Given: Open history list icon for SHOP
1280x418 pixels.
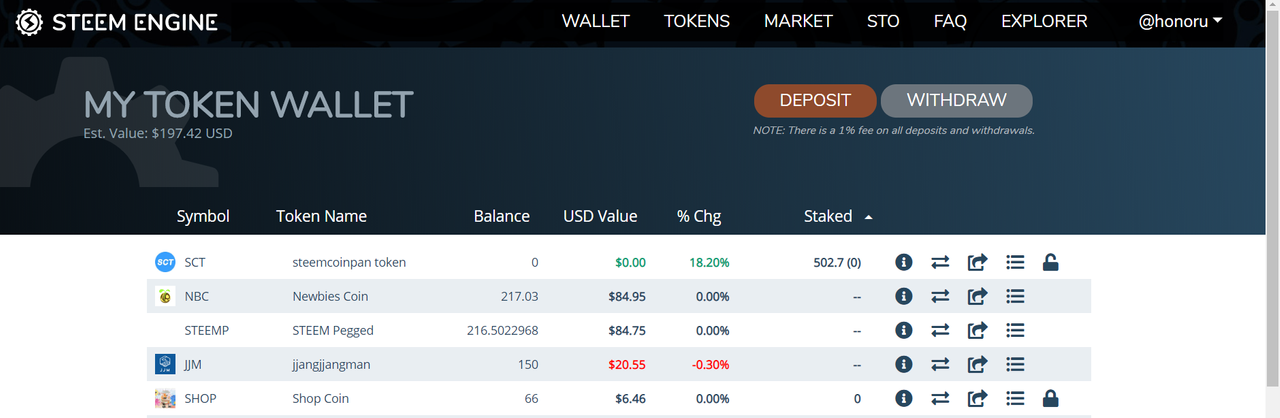Looking at the screenshot, I should pos(1015,398).
